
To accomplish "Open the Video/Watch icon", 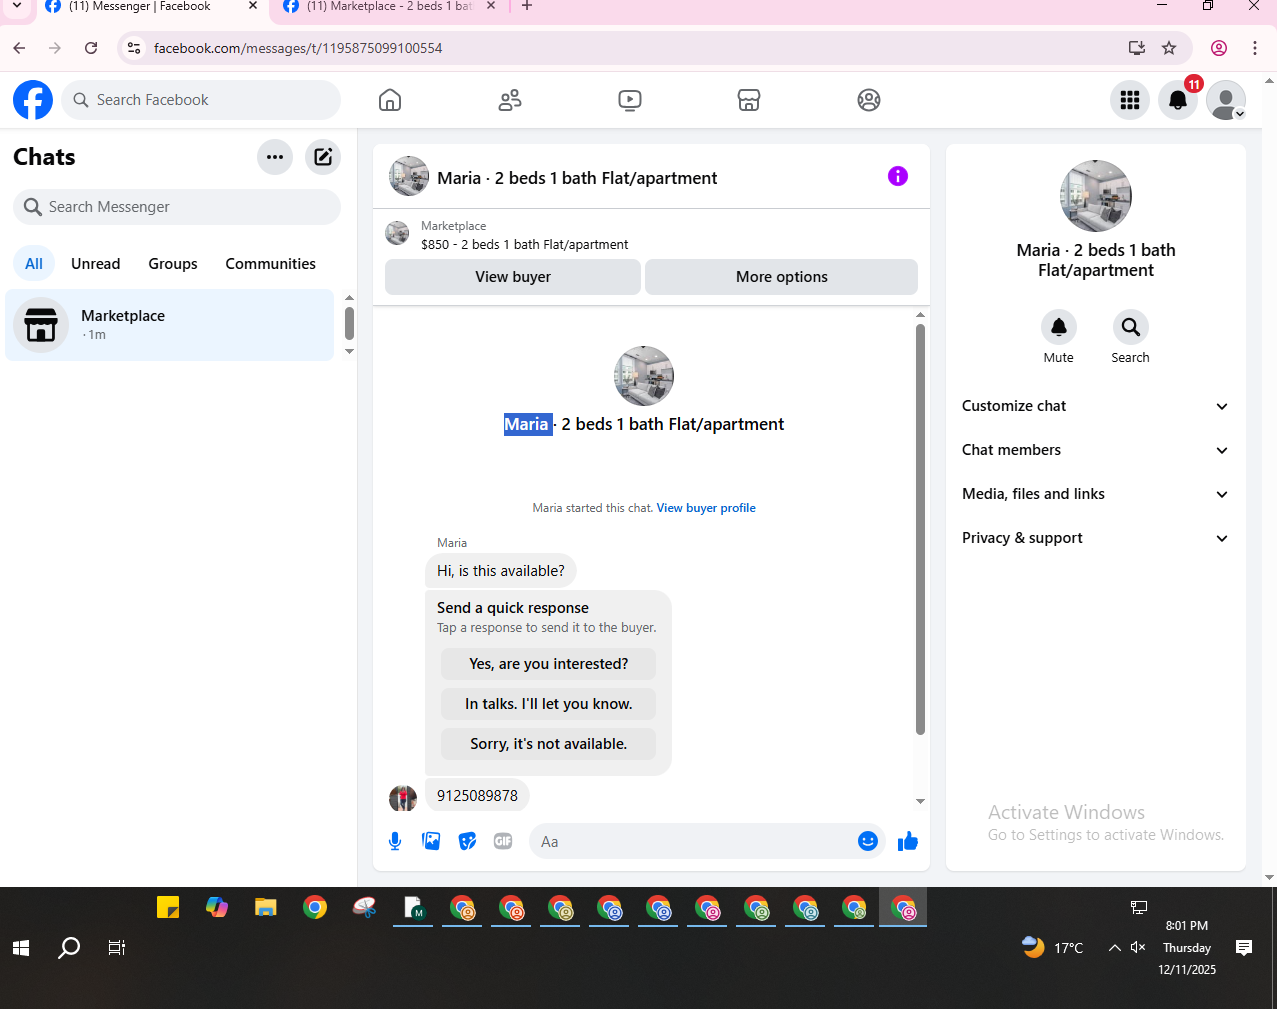I will click(x=630, y=100).
